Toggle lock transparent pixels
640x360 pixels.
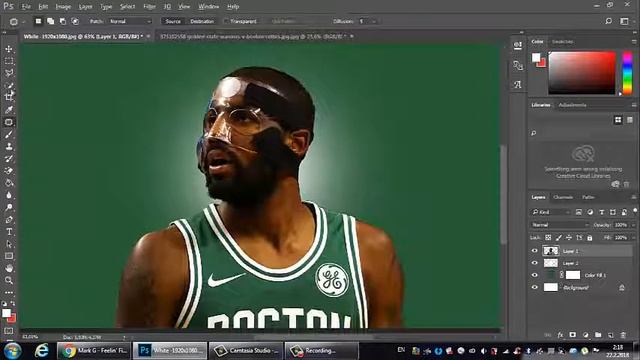(x=548, y=237)
